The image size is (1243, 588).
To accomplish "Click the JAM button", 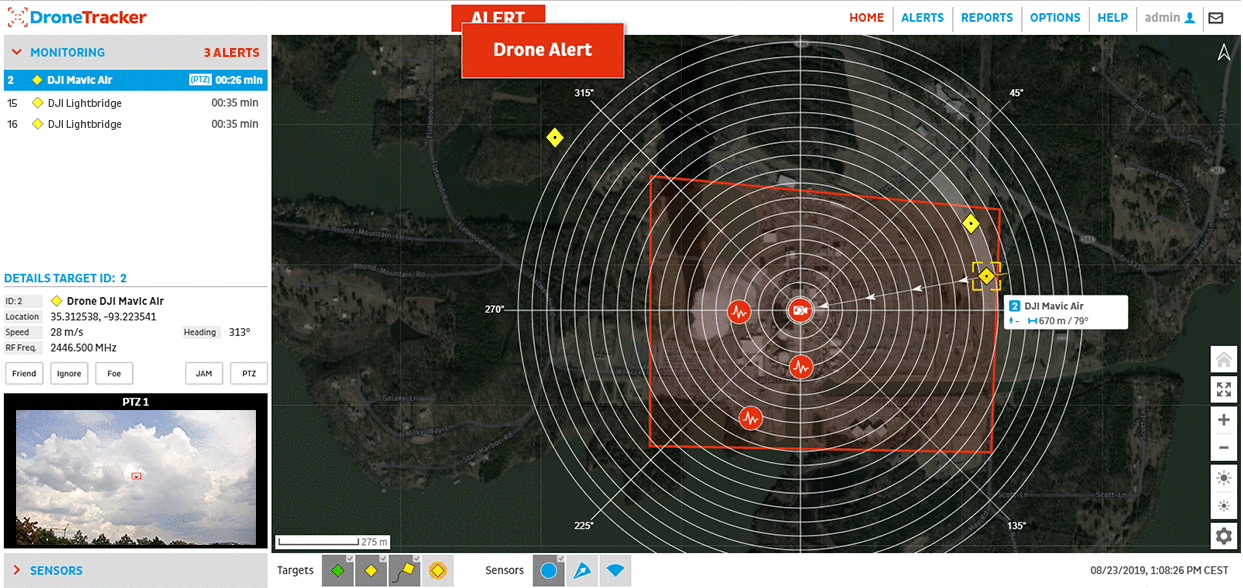I will (204, 373).
